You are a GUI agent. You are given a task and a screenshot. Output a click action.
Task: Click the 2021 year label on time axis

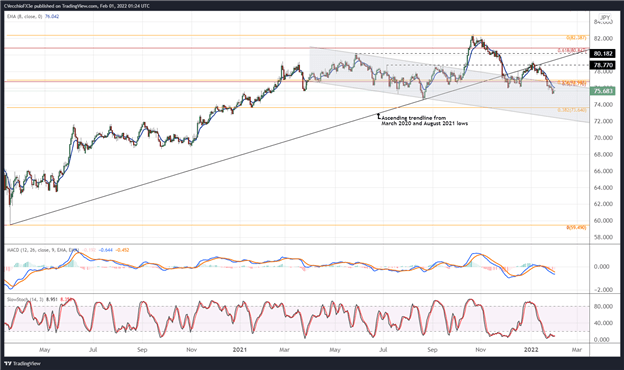click(x=240, y=350)
